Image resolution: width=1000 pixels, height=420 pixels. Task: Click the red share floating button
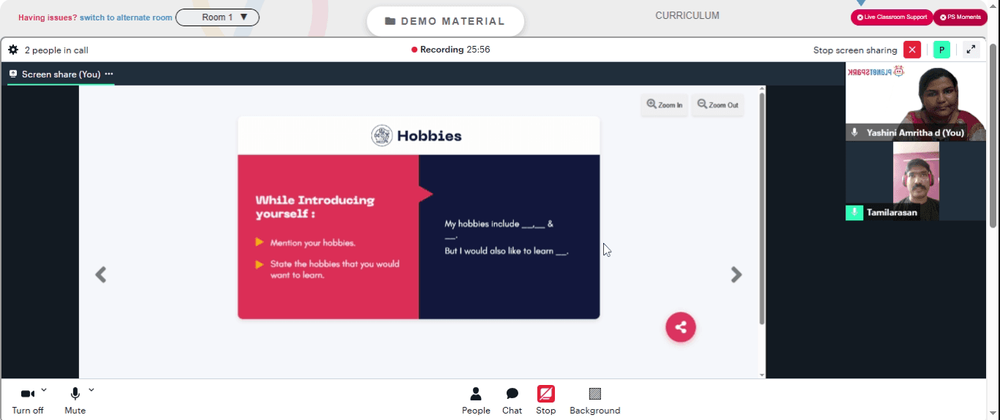680,327
